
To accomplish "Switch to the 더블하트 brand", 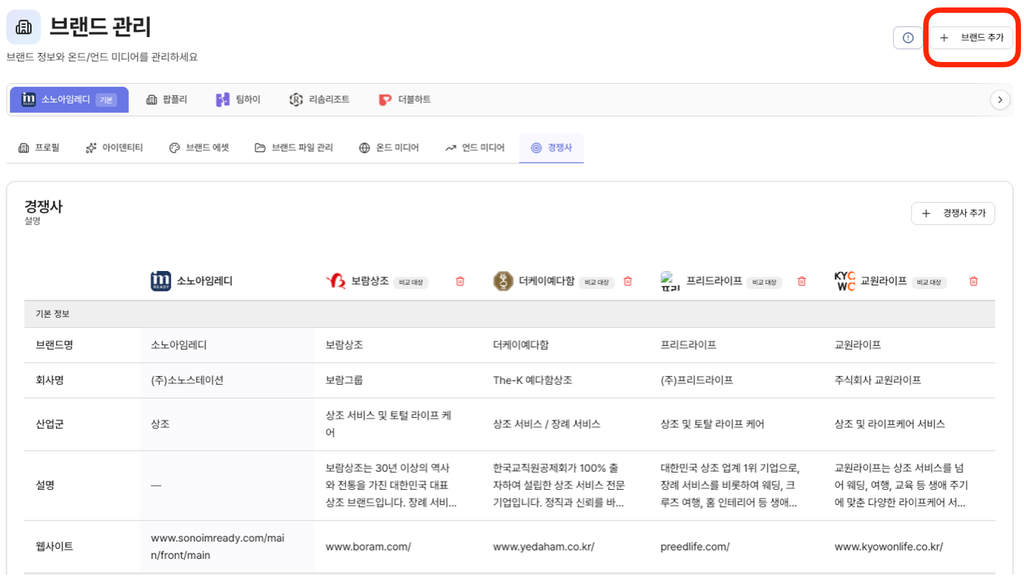I will 405,99.
